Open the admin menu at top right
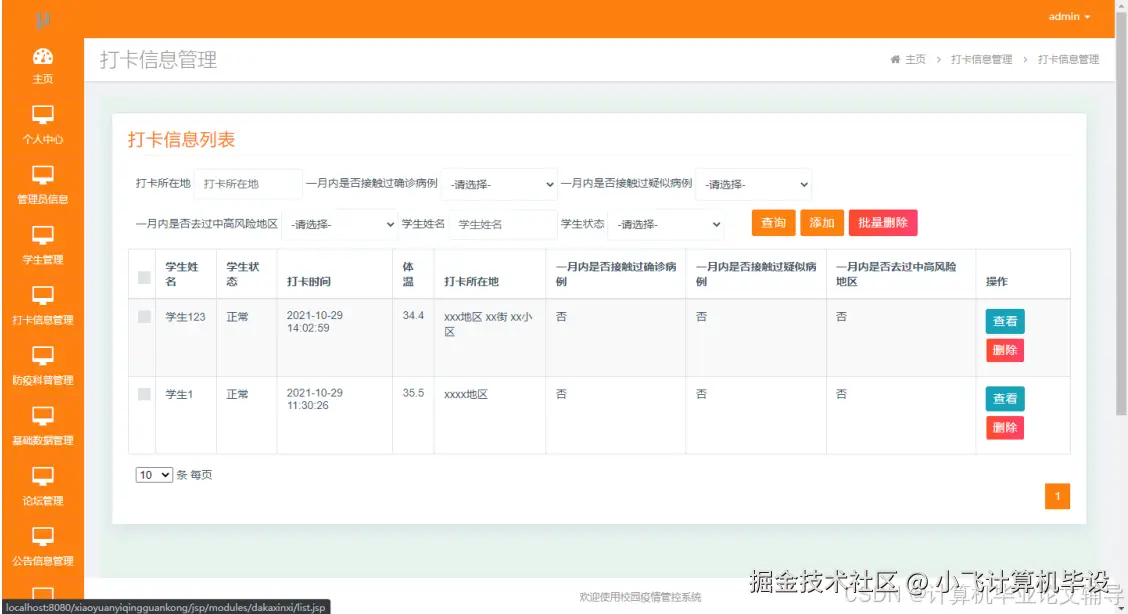The height and width of the screenshot is (614, 1128). click(1068, 16)
